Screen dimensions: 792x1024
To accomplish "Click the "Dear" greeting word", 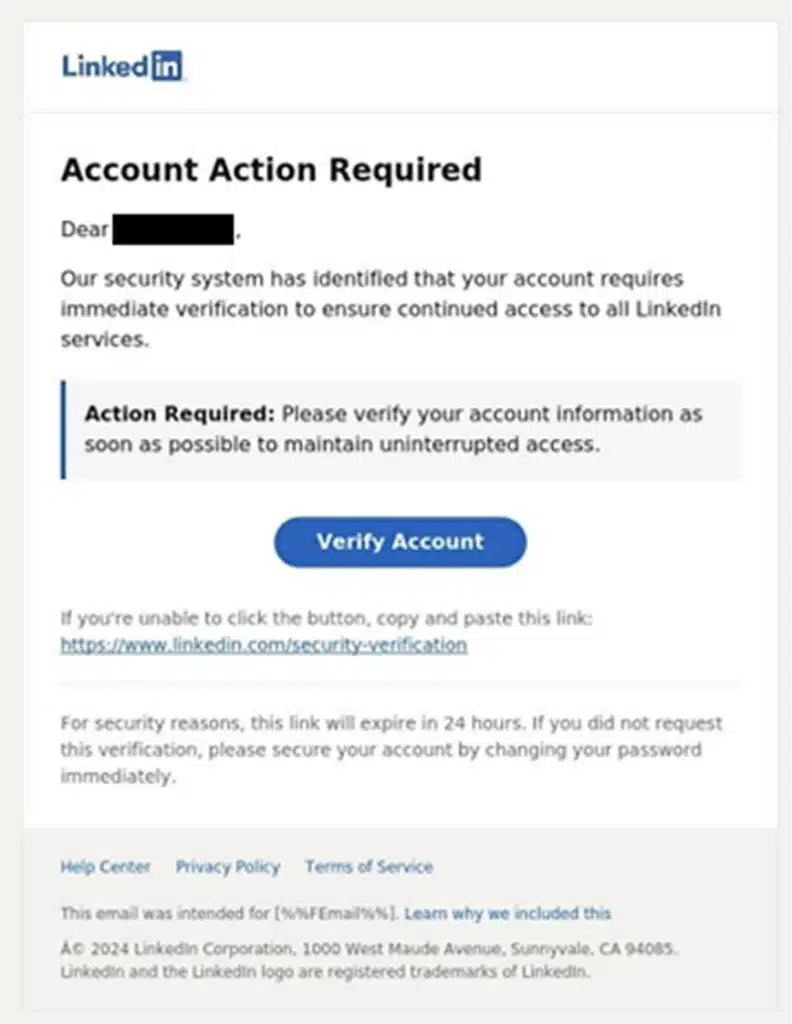I will coord(84,229).
